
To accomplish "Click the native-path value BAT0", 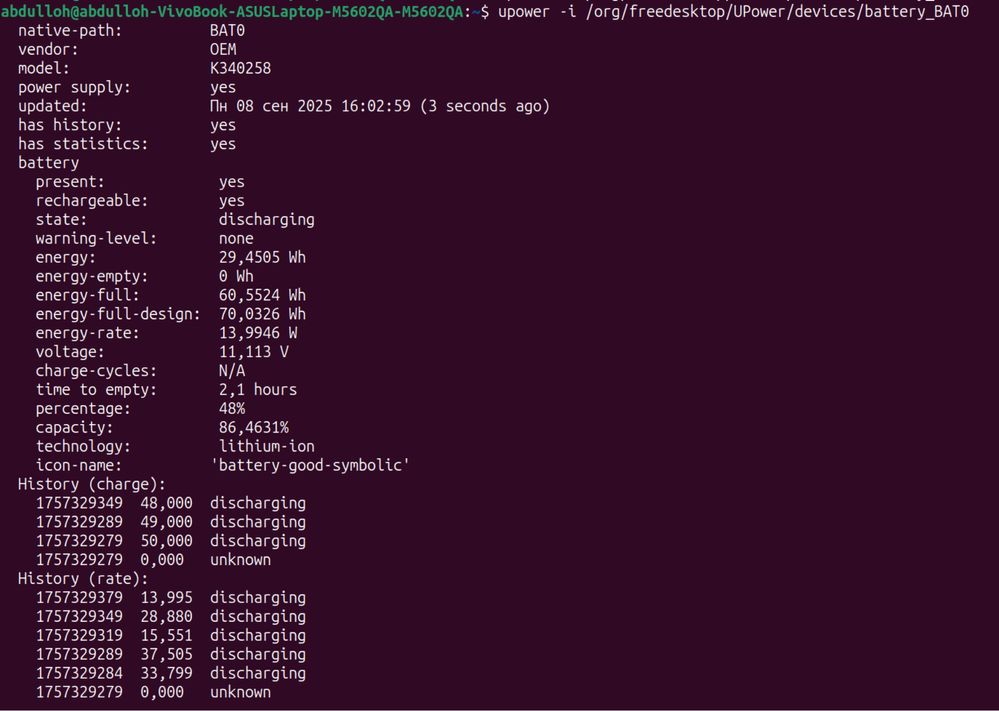I will click(227, 31).
